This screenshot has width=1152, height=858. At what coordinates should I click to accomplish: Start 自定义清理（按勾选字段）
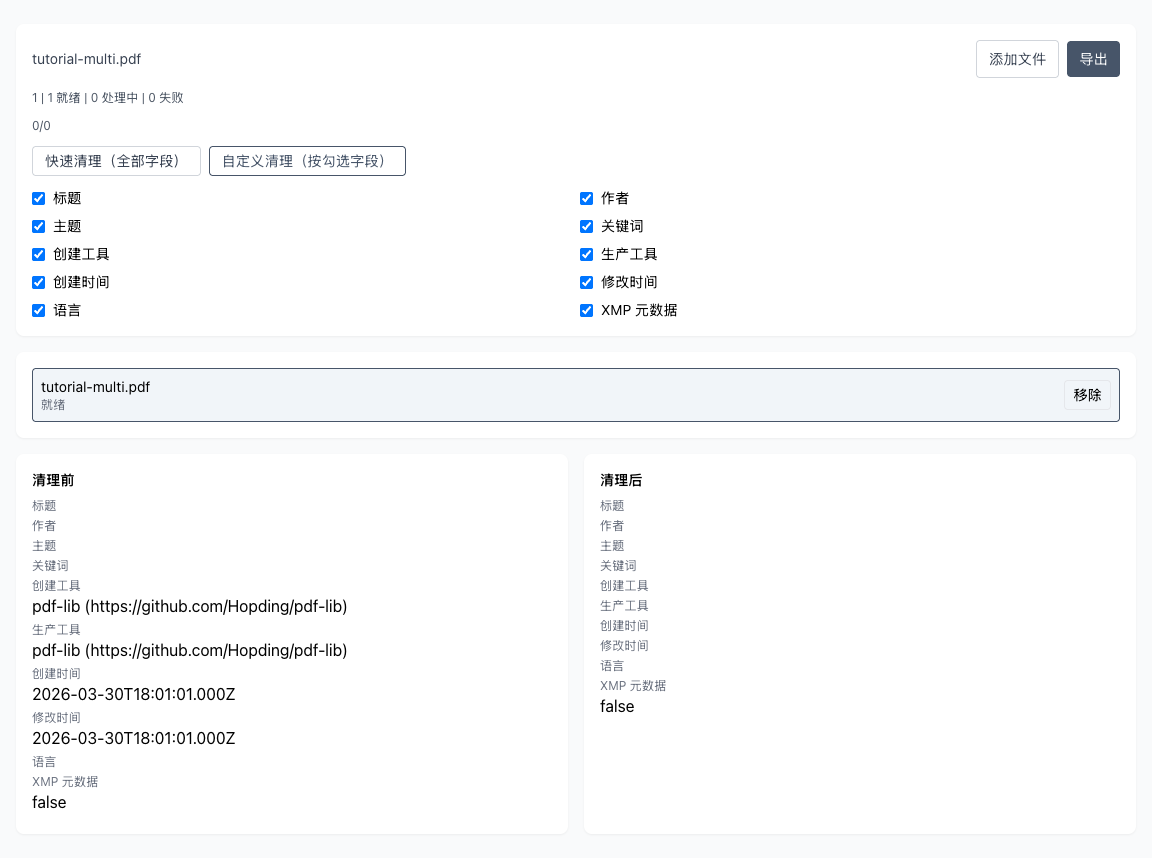coord(307,160)
